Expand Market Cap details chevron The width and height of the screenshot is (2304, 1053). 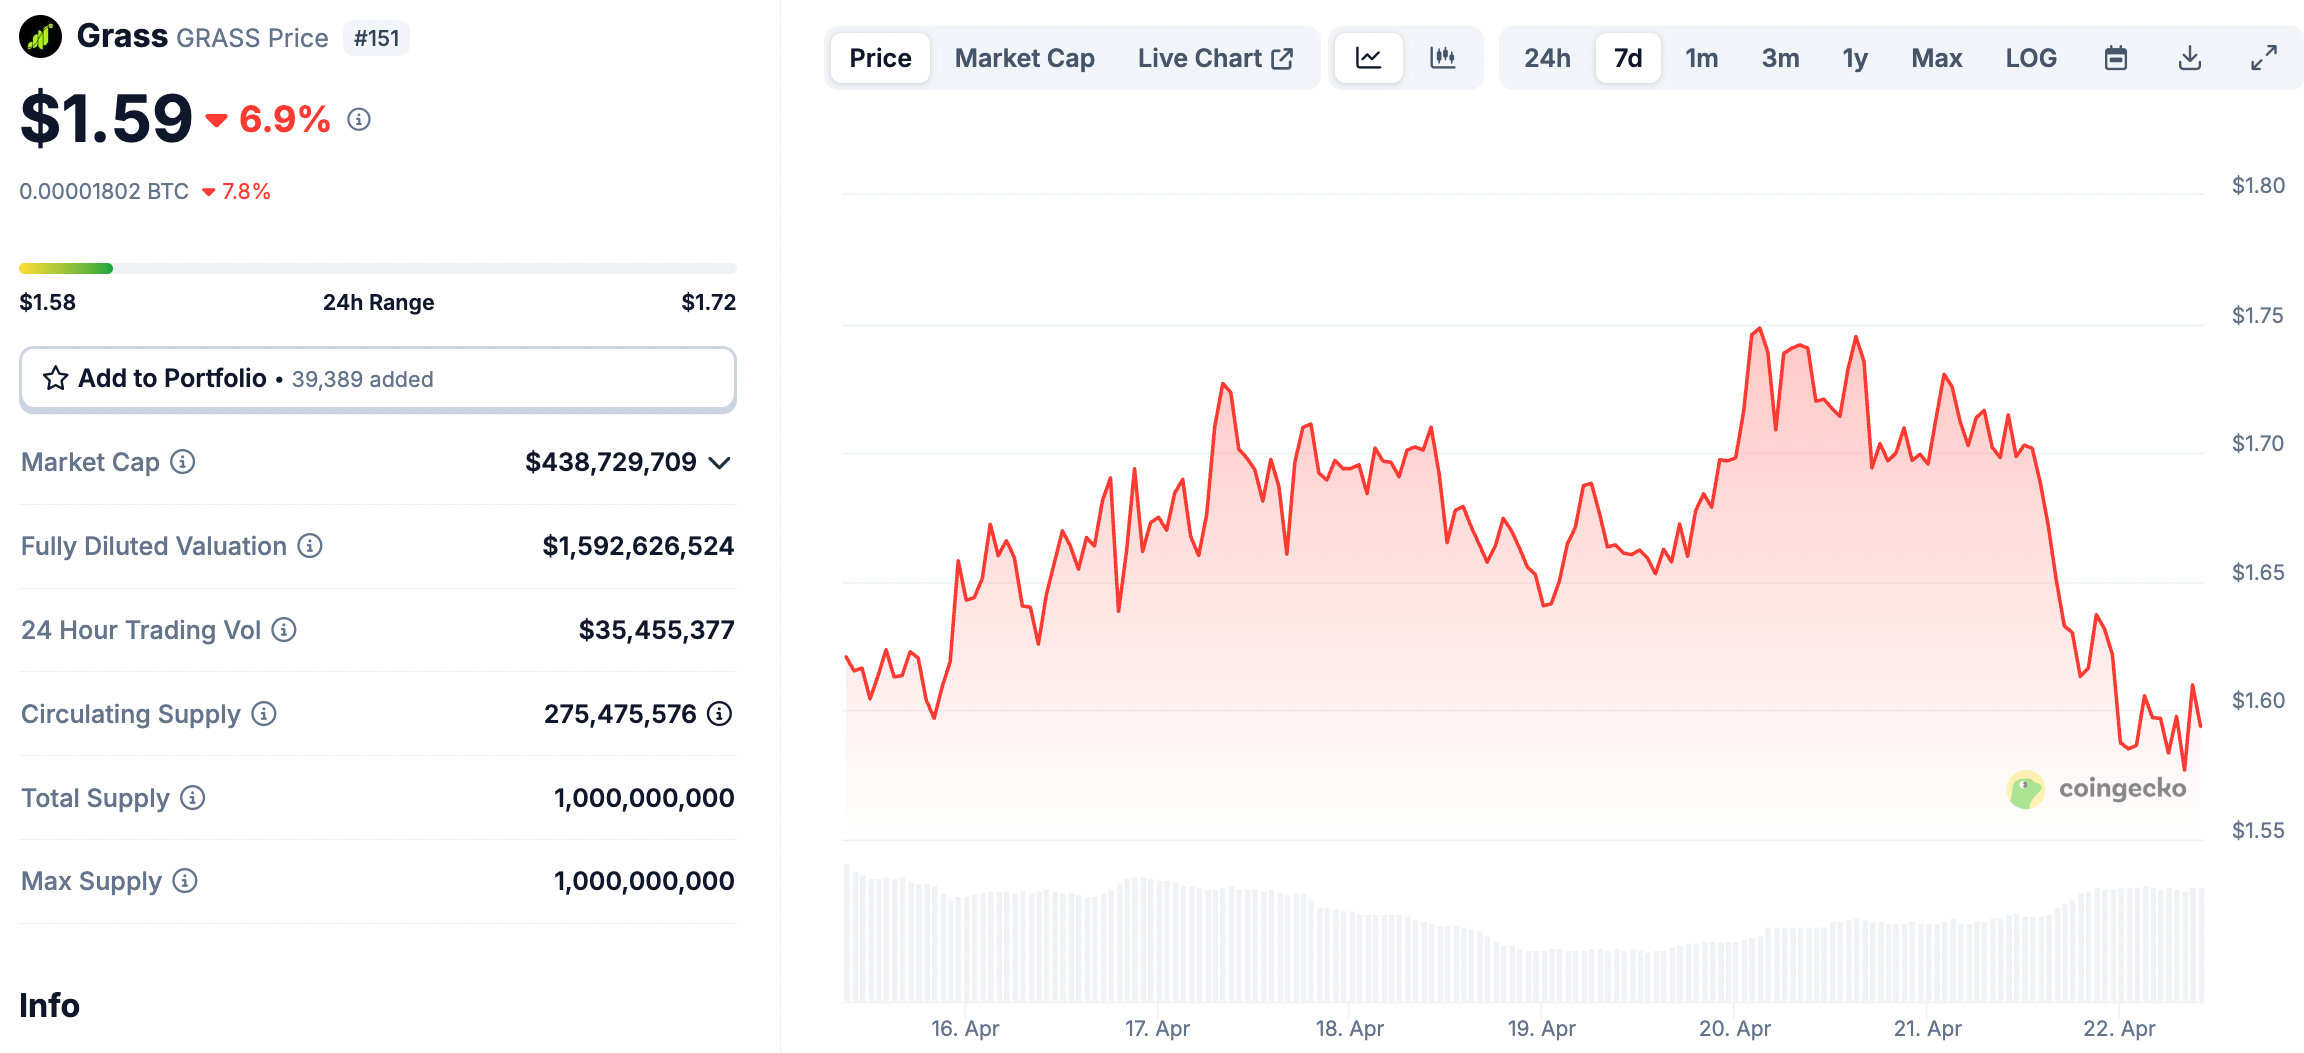tap(720, 462)
